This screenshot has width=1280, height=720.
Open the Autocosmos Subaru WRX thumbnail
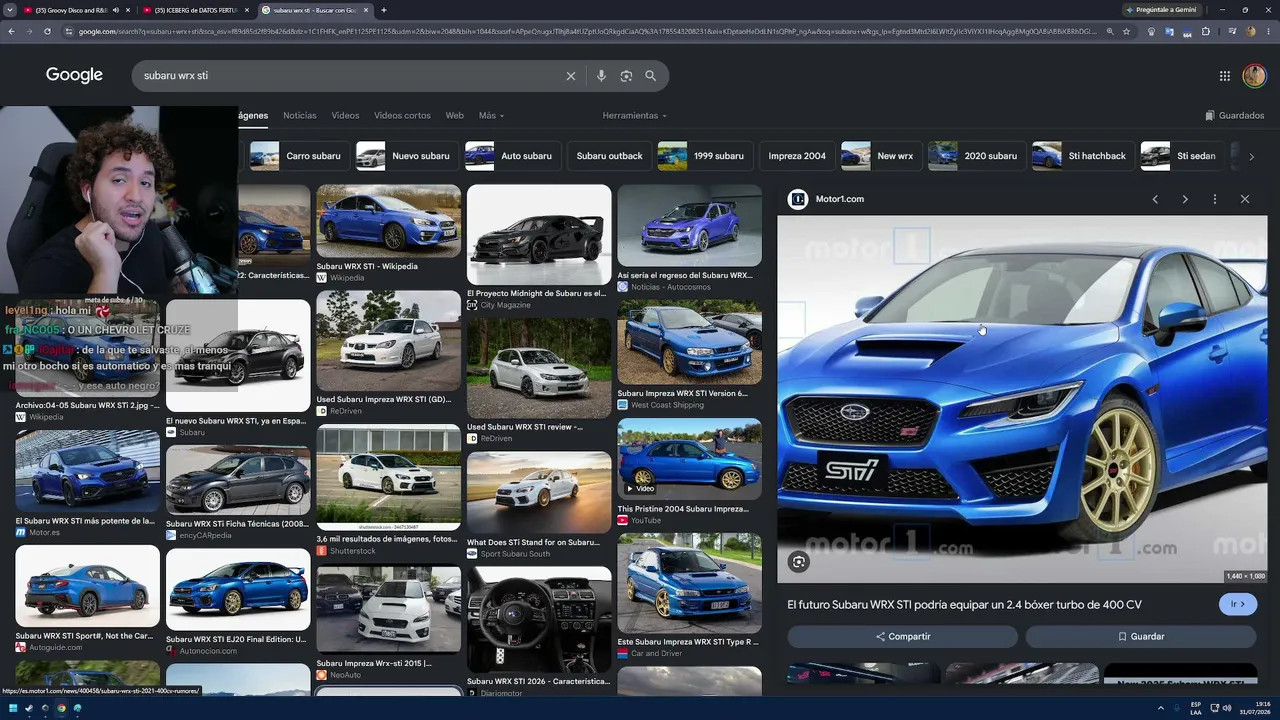click(x=689, y=226)
